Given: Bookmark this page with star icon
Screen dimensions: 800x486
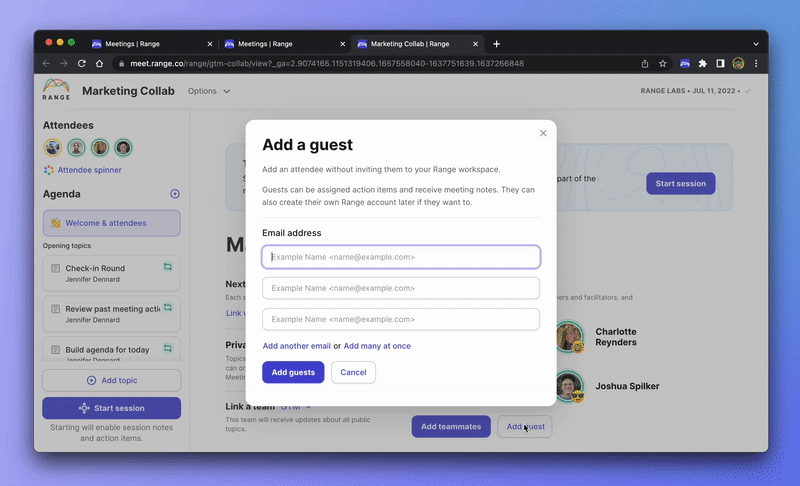Looking at the screenshot, I should click(x=662, y=64).
